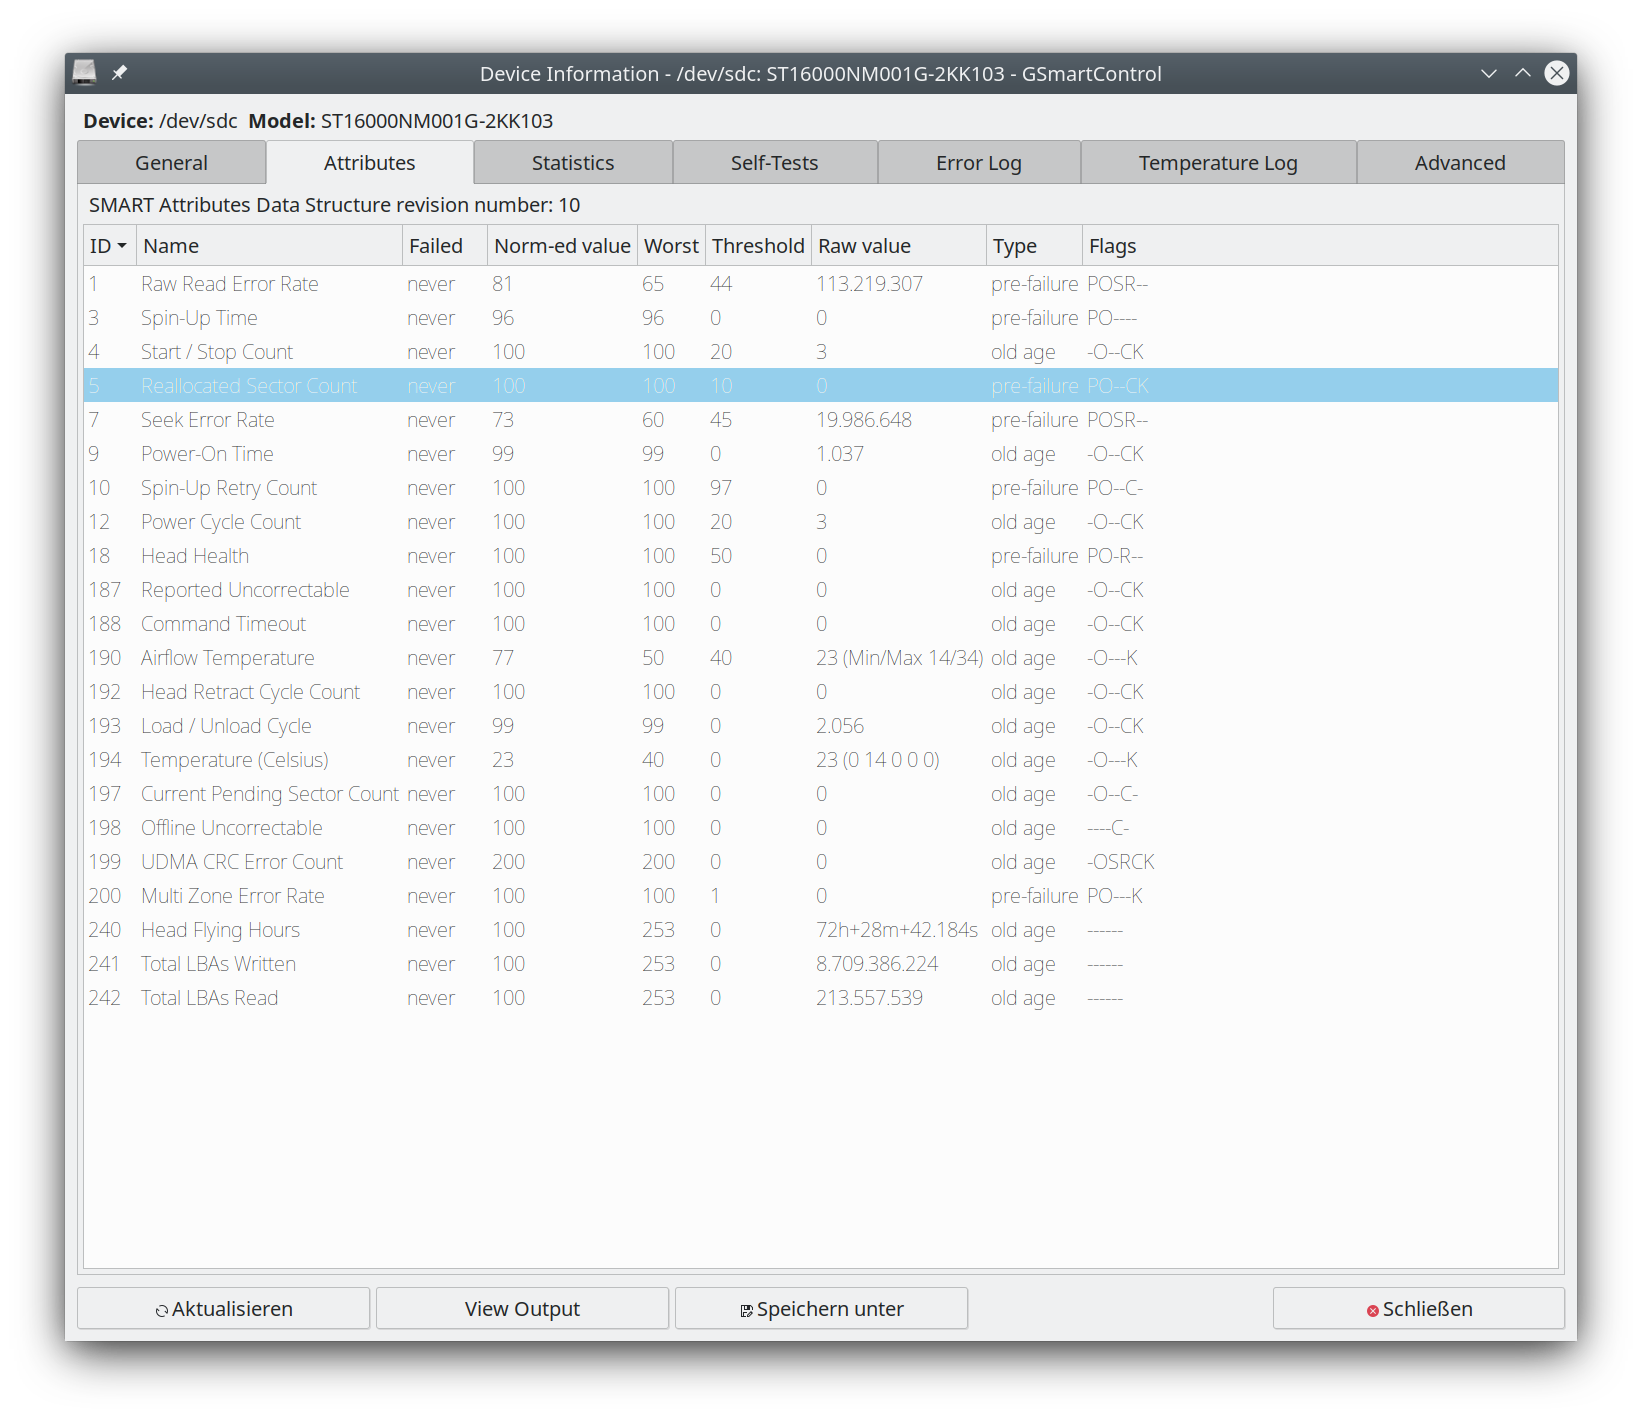1642x1418 pixels.
Task: Click raw value 19.986.648
Action: pos(864,420)
